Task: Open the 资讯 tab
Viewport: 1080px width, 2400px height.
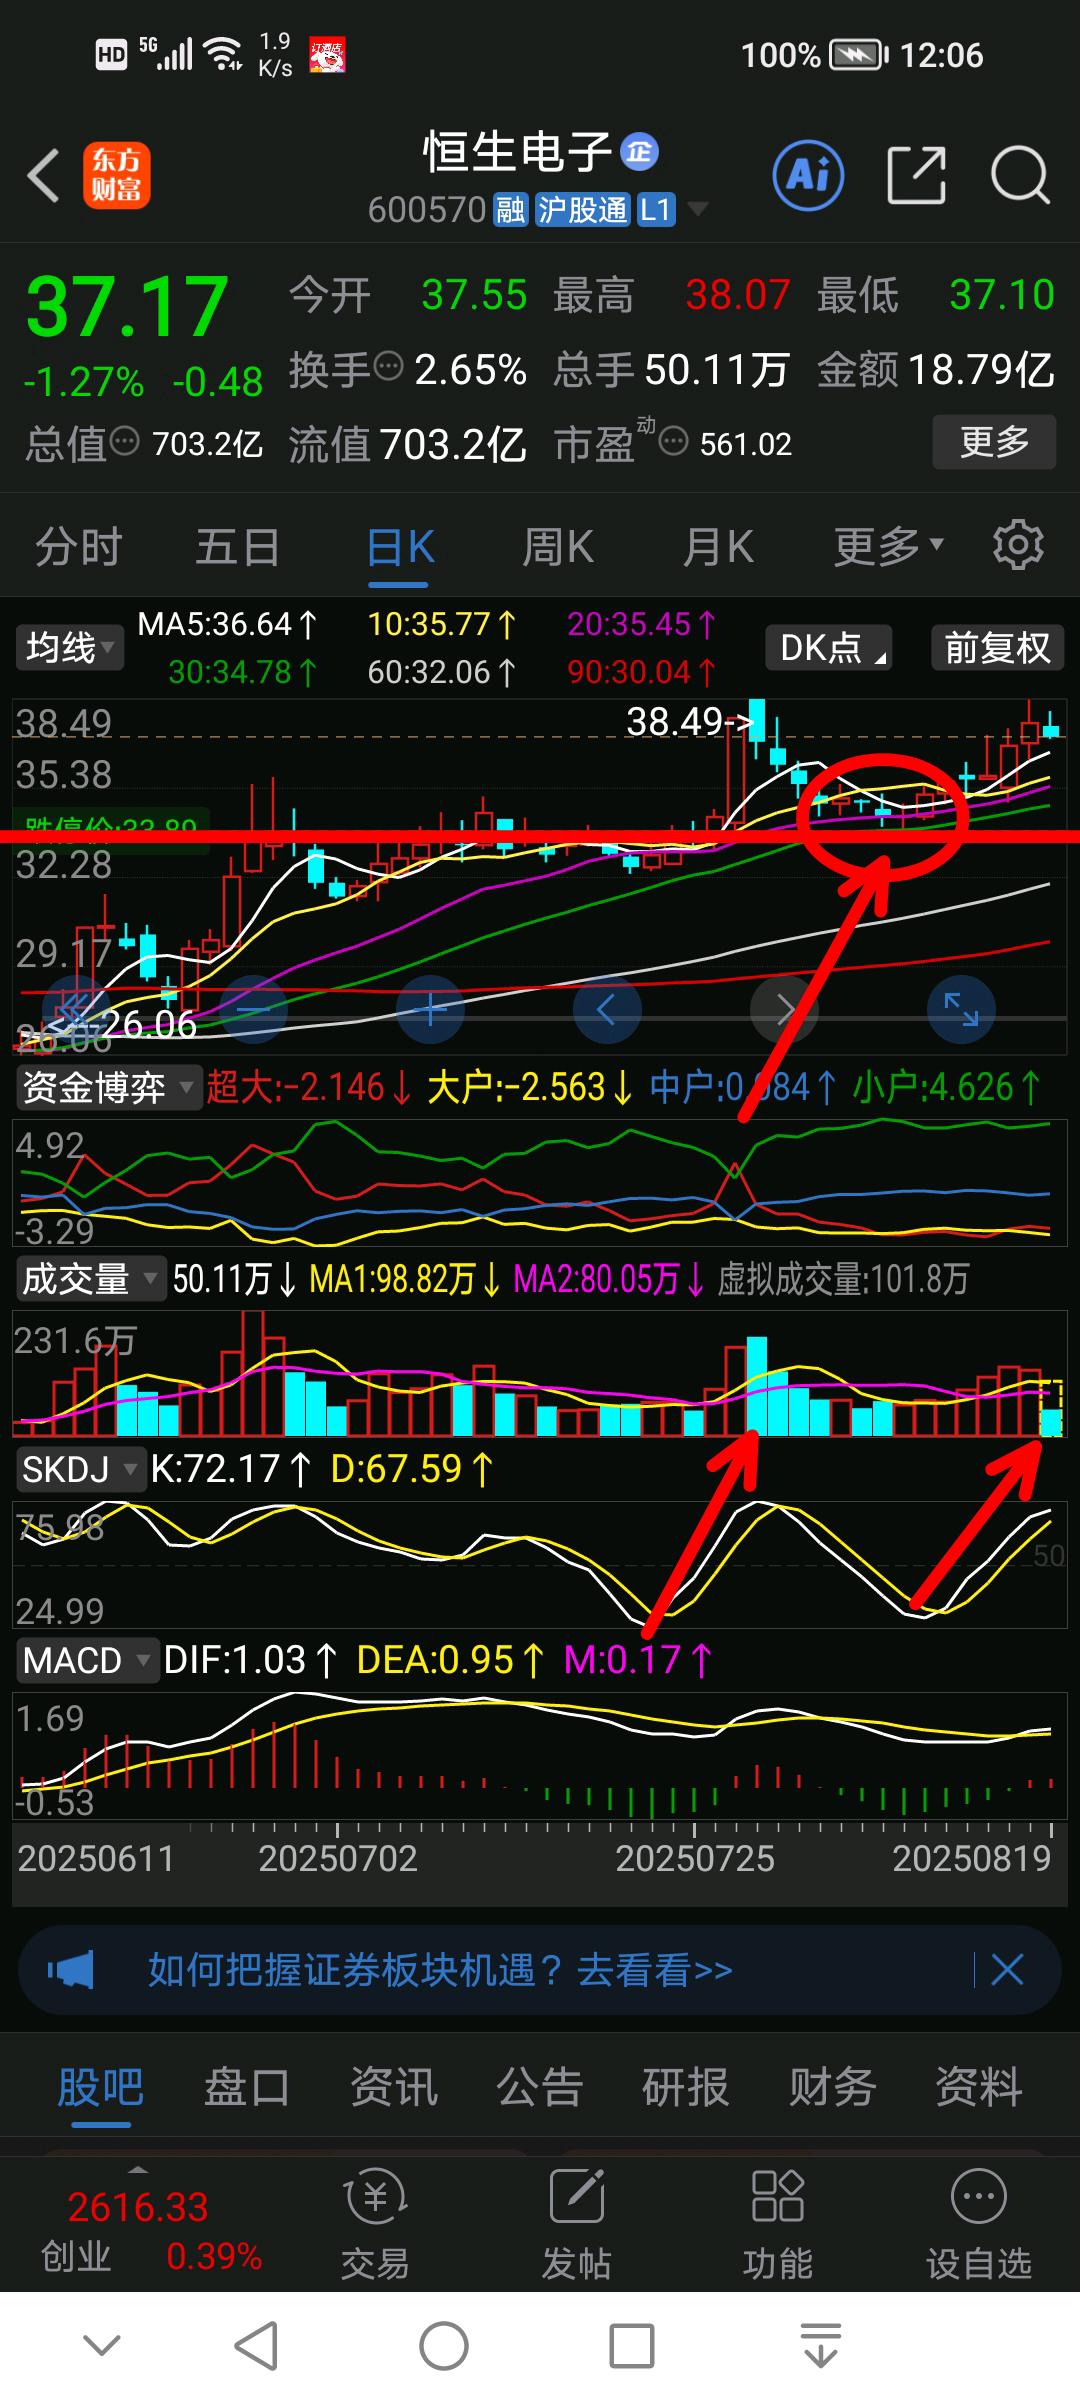Action: pos(393,2087)
